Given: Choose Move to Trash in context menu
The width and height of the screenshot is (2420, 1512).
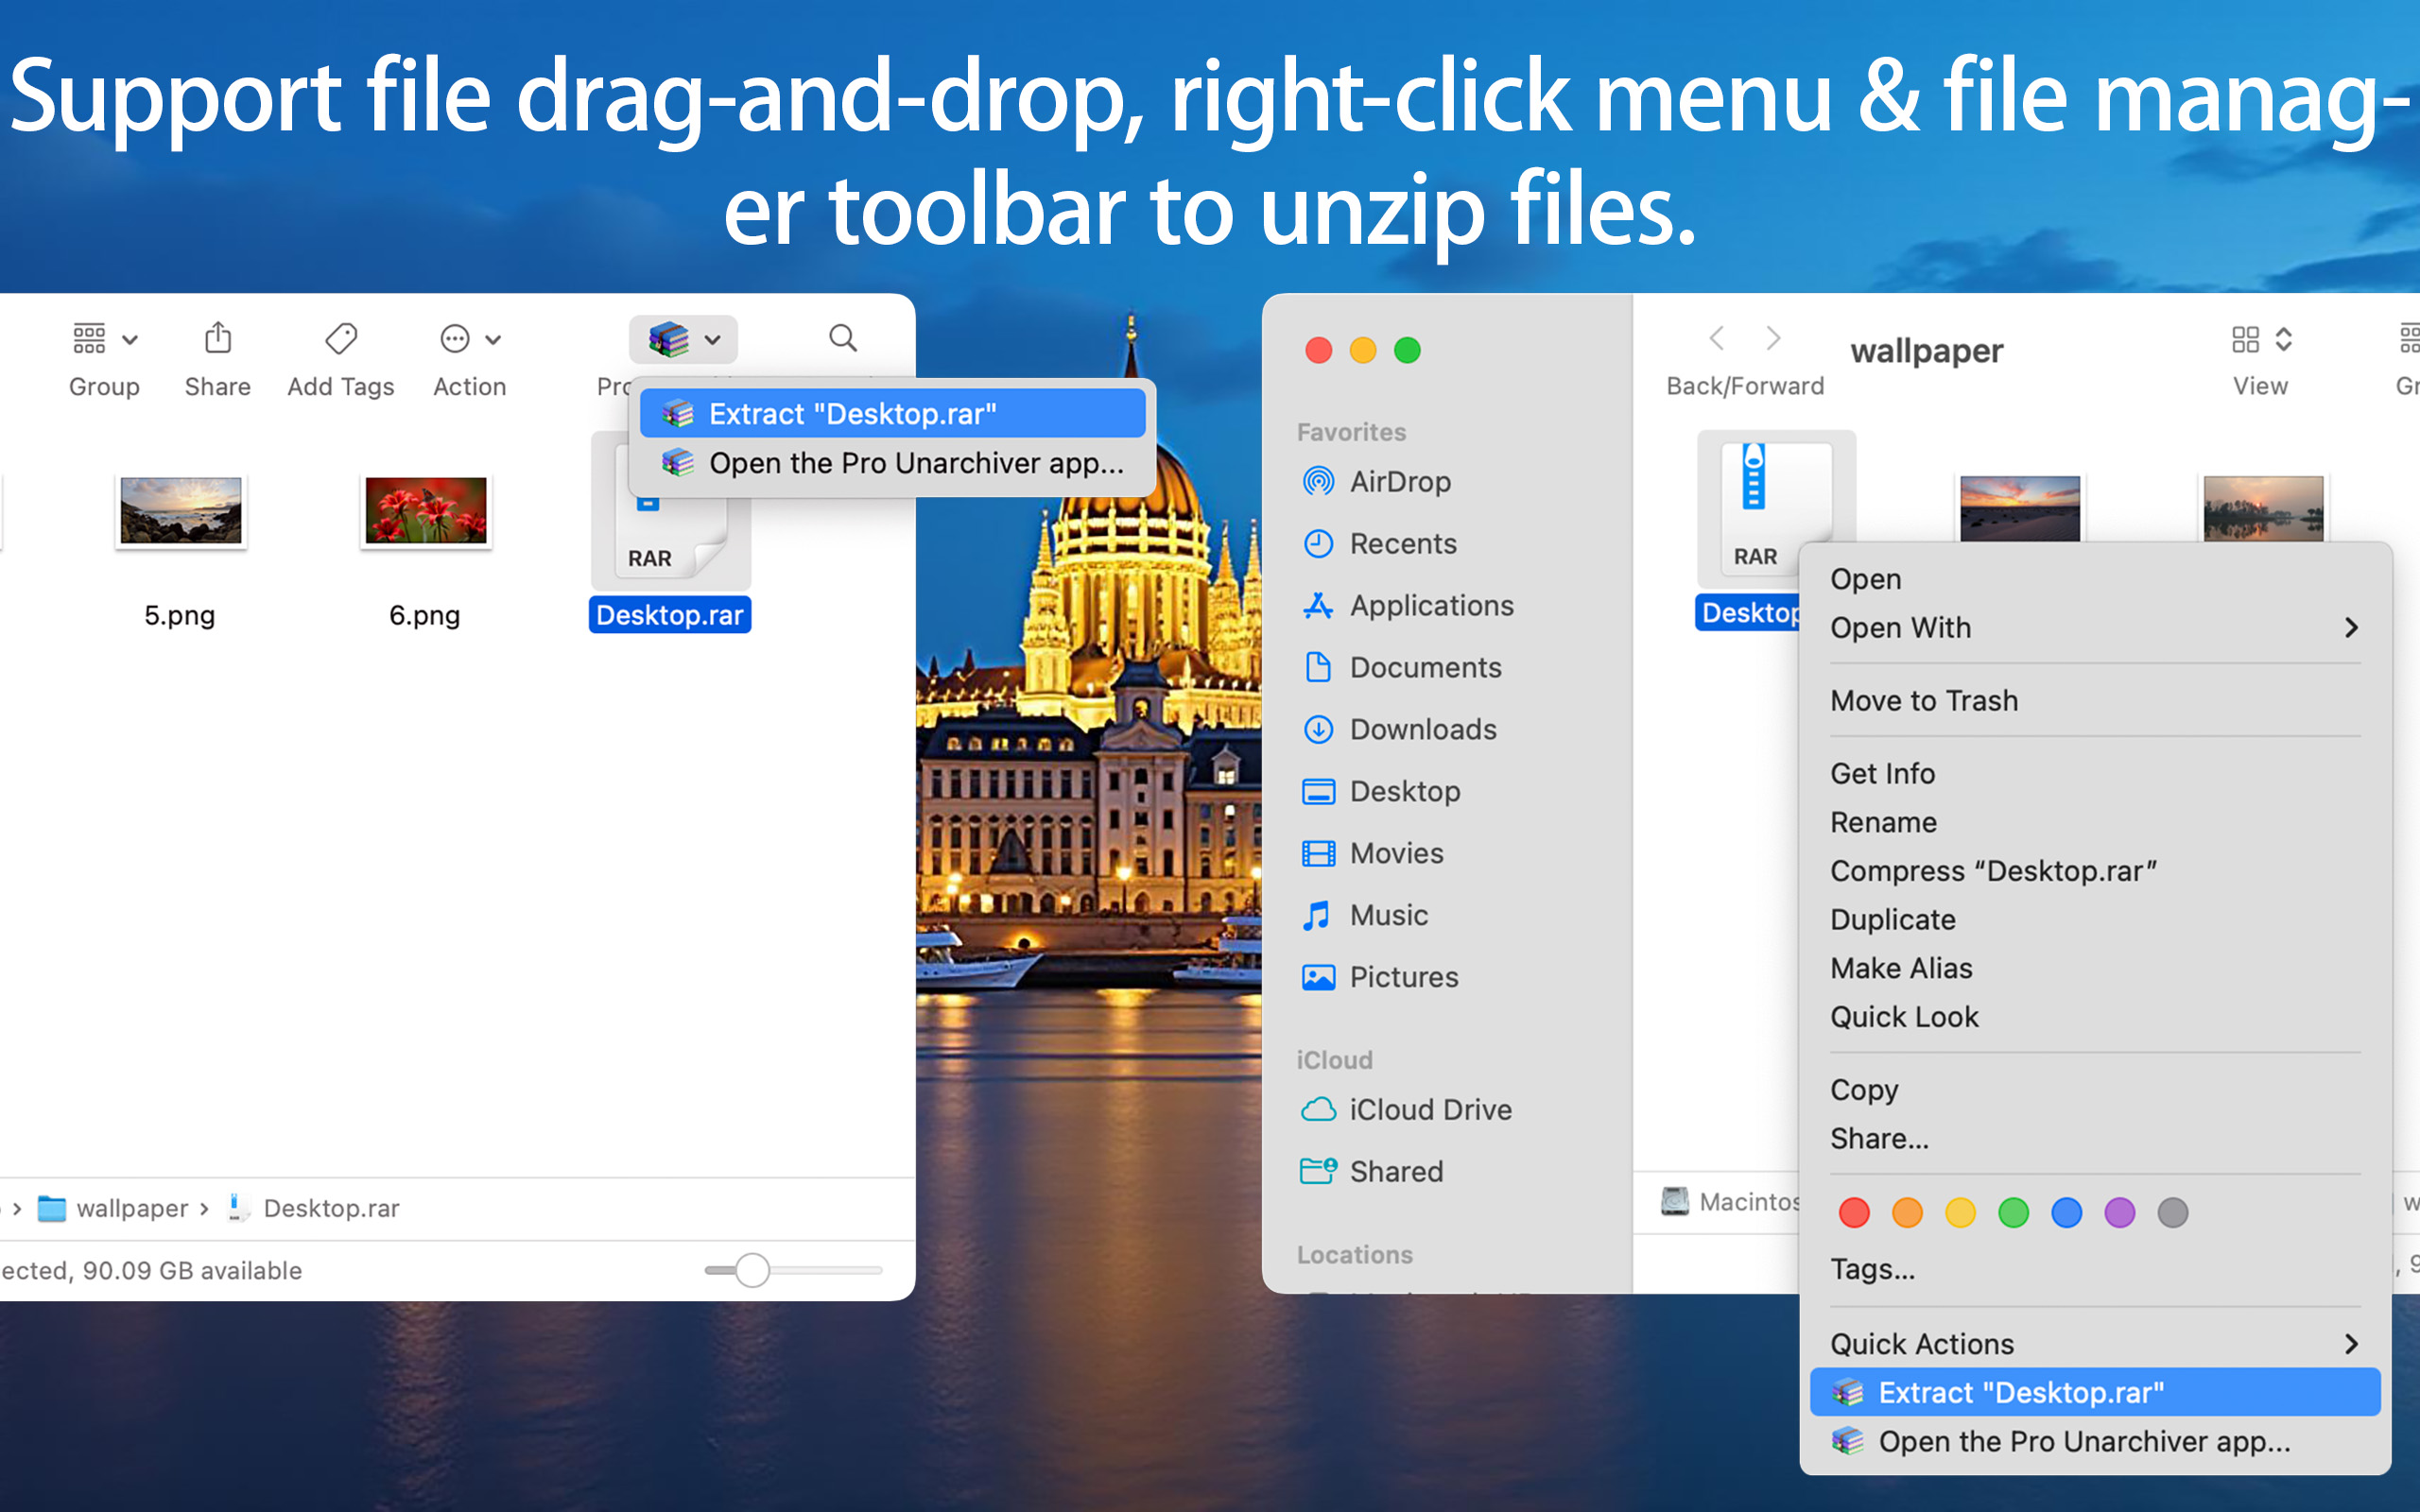Looking at the screenshot, I should [2095, 701].
